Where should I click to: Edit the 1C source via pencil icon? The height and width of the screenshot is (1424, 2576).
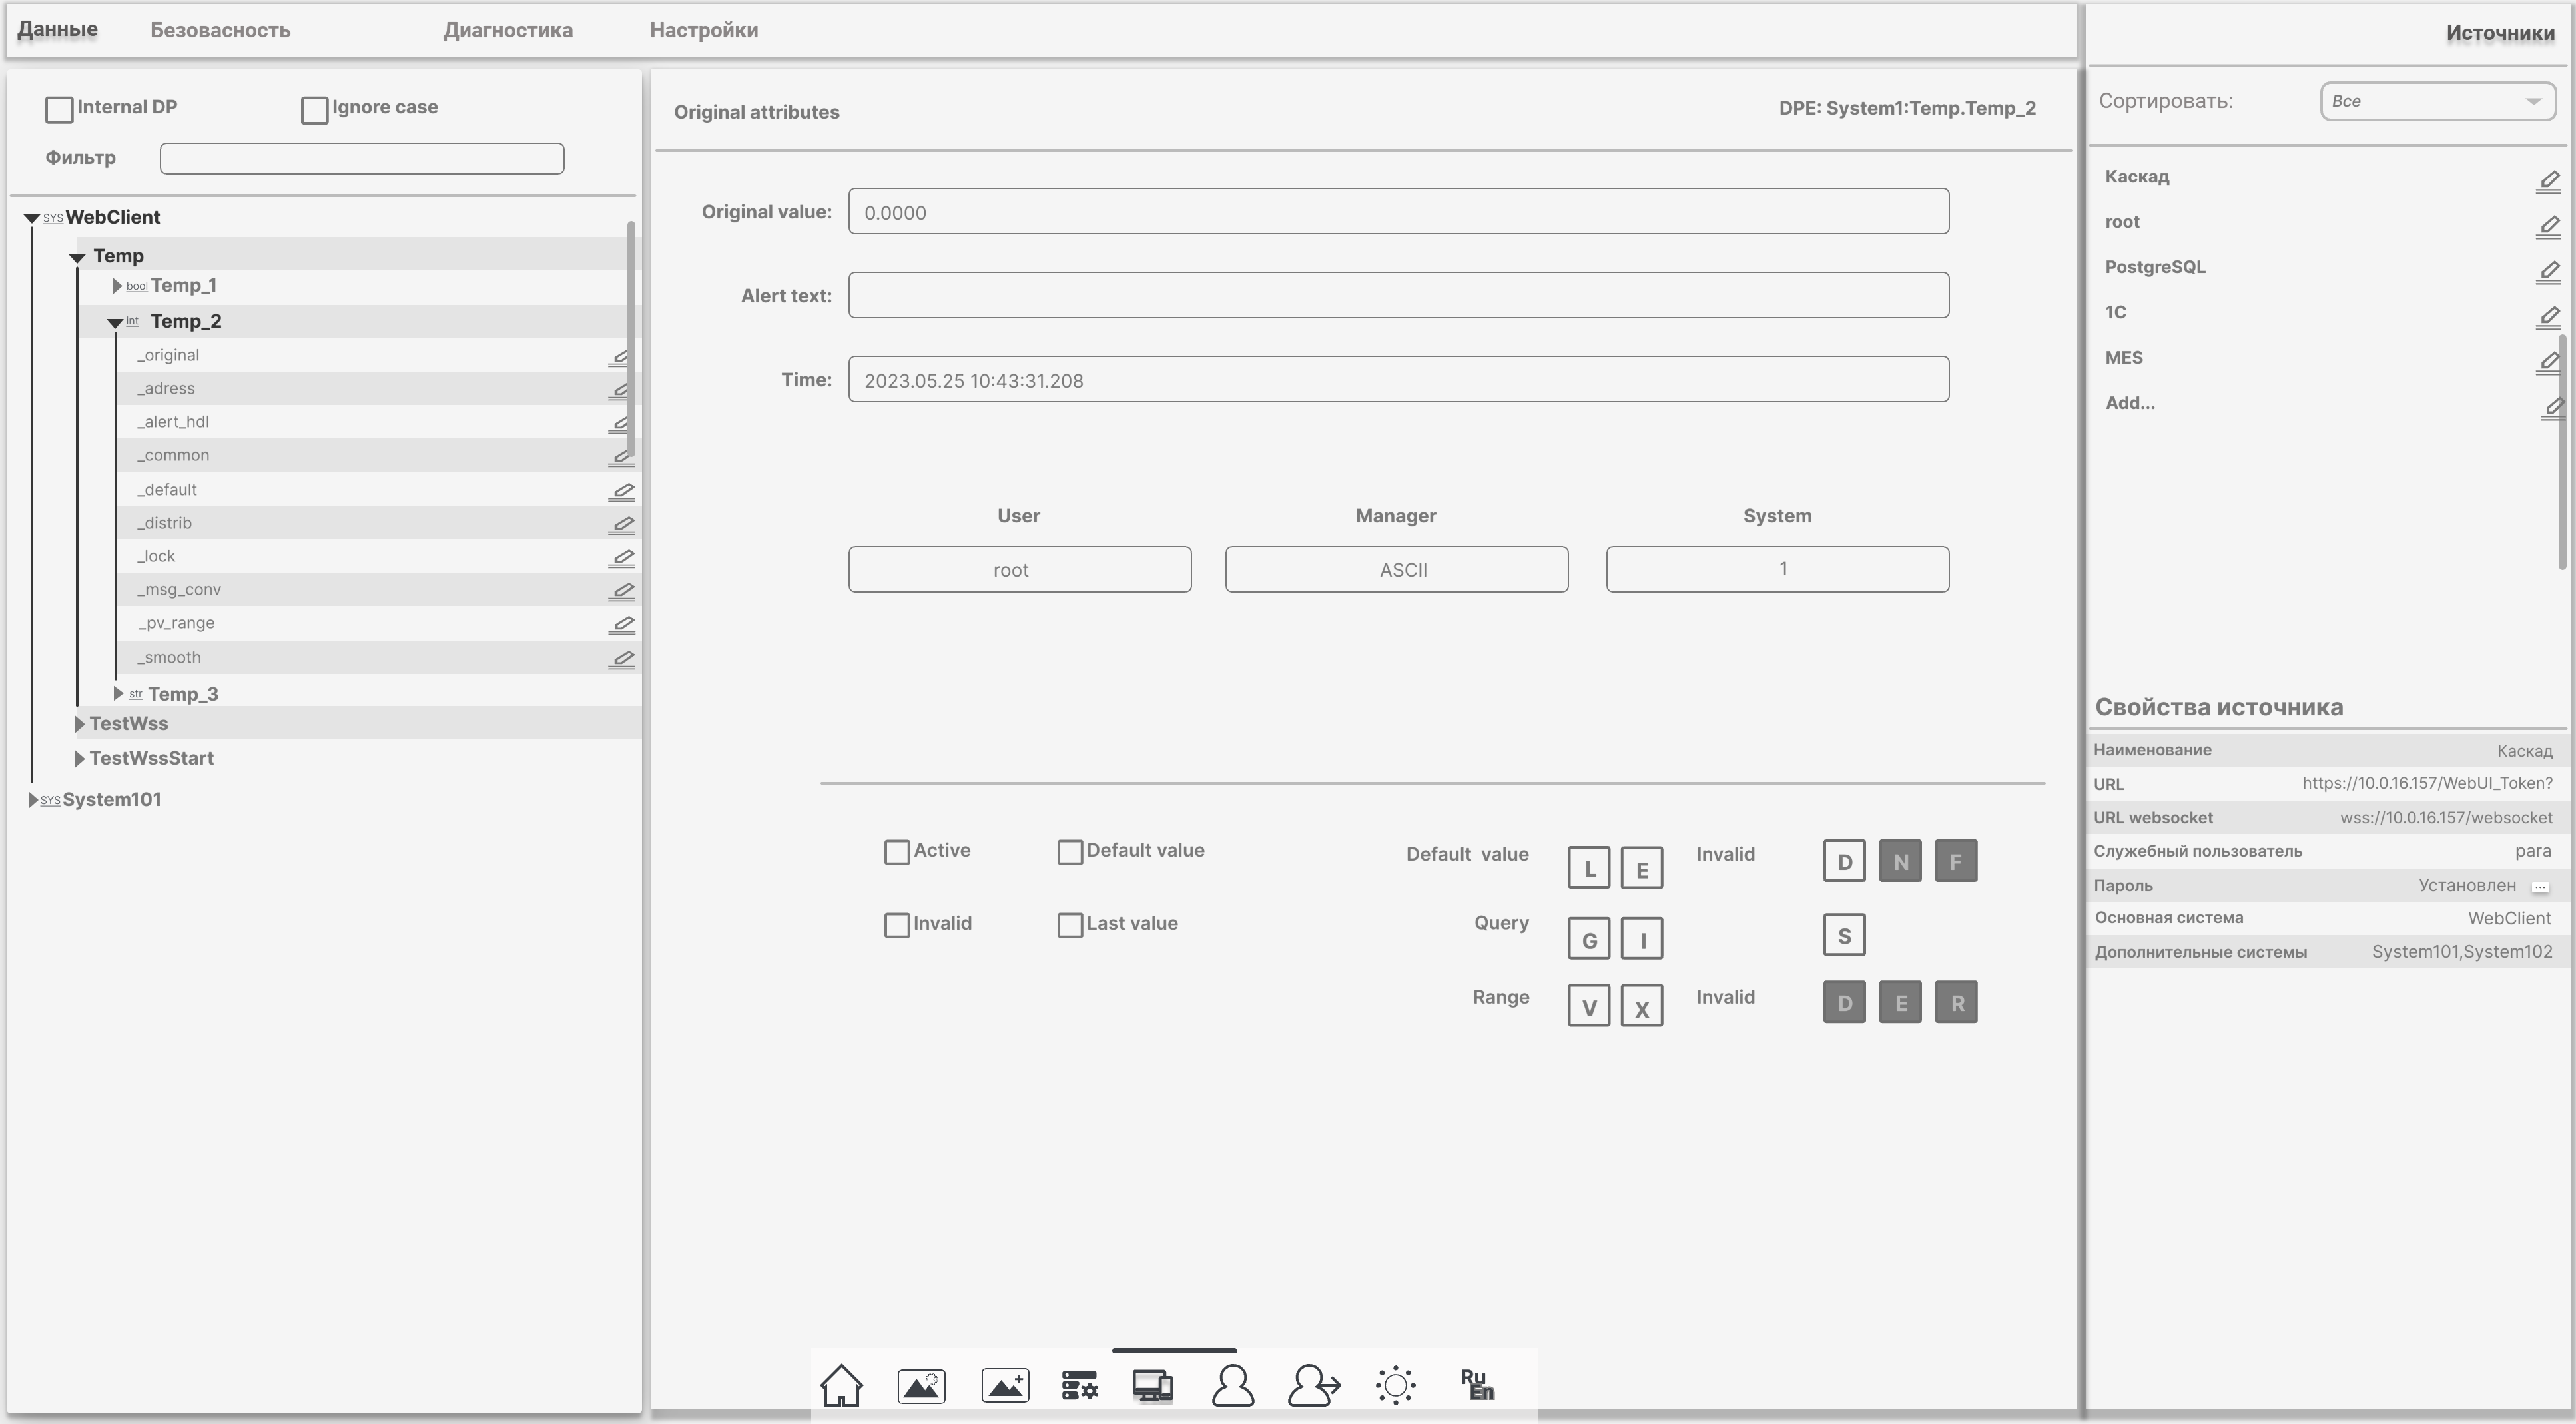2548,317
